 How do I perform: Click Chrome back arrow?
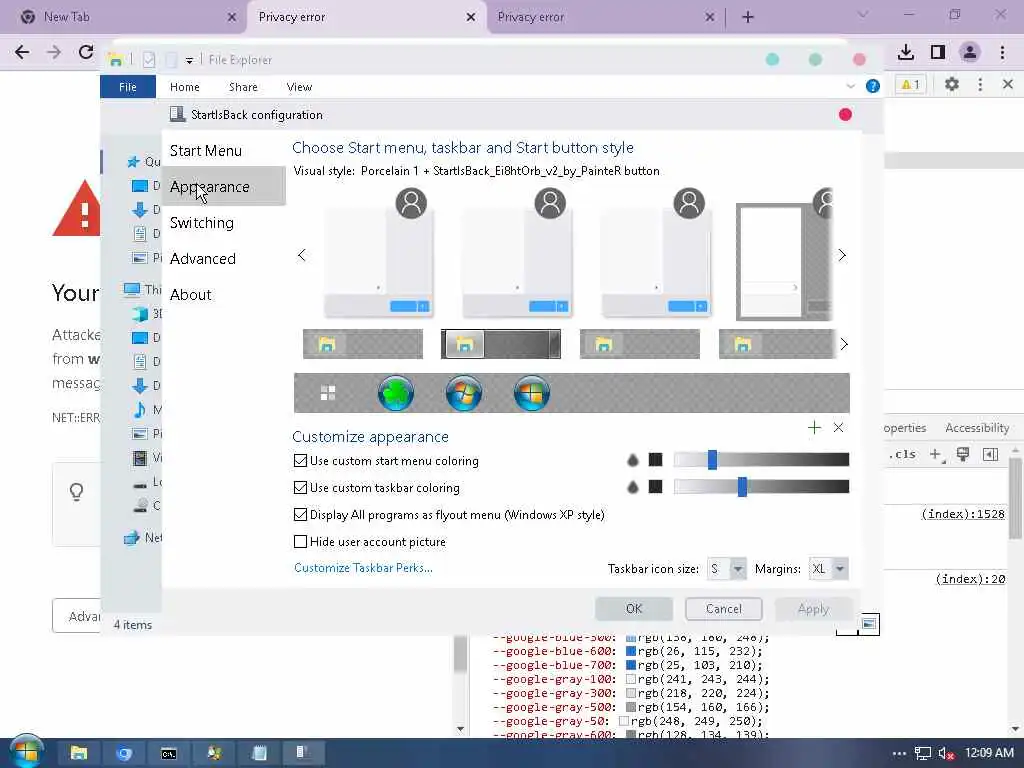point(22,52)
